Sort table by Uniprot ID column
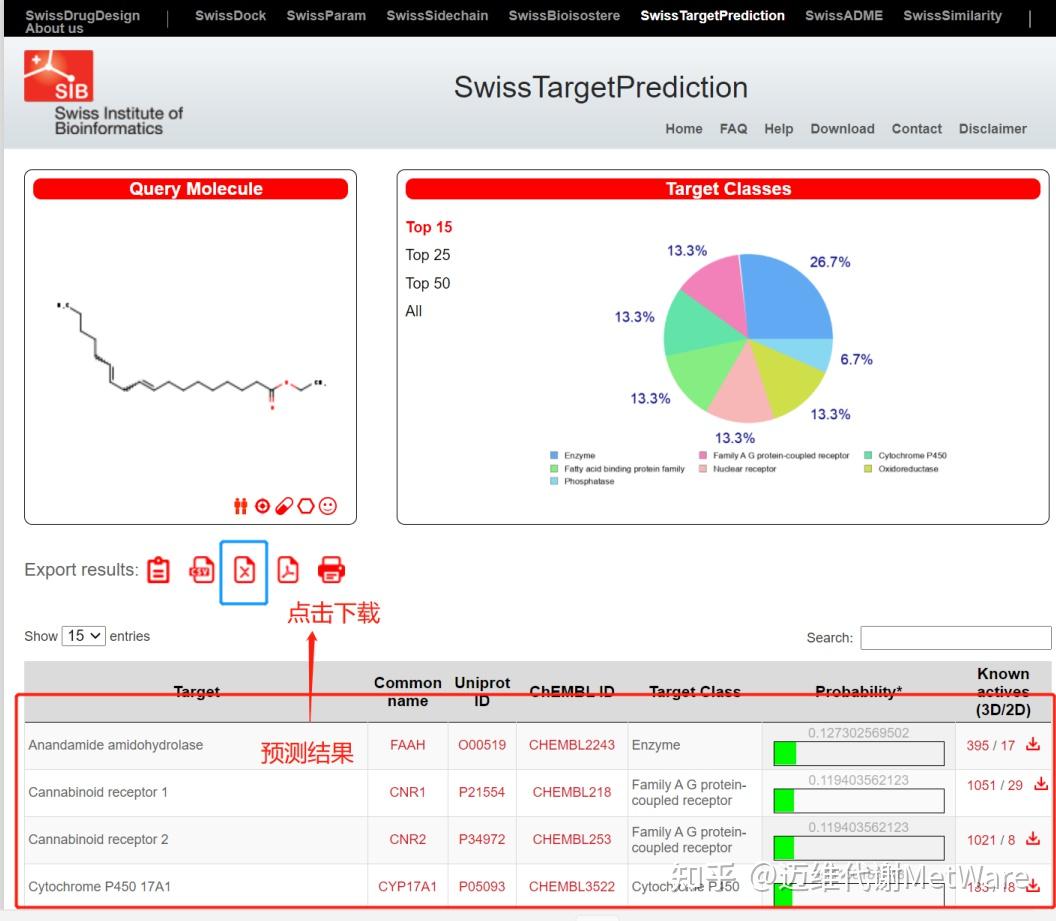This screenshot has height=921, width=1056. click(x=482, y=691)
